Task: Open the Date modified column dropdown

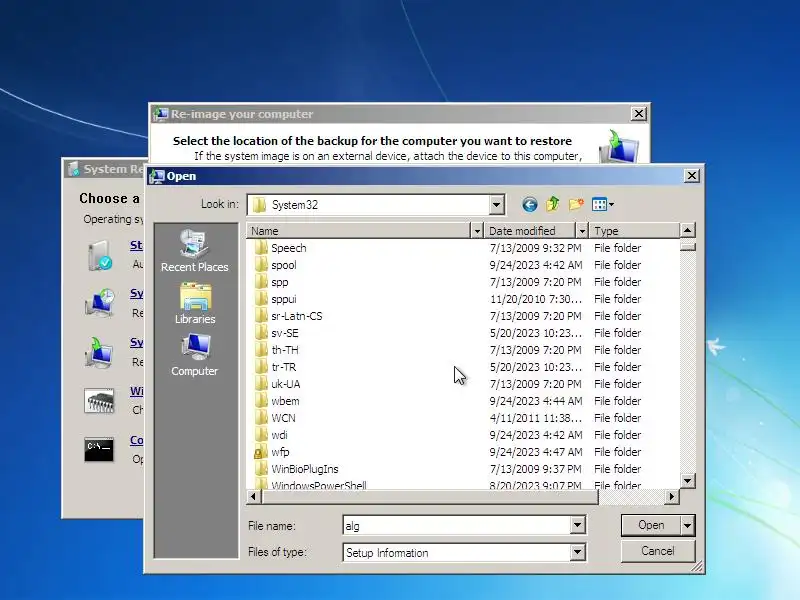Action: [x=582, y=231]
